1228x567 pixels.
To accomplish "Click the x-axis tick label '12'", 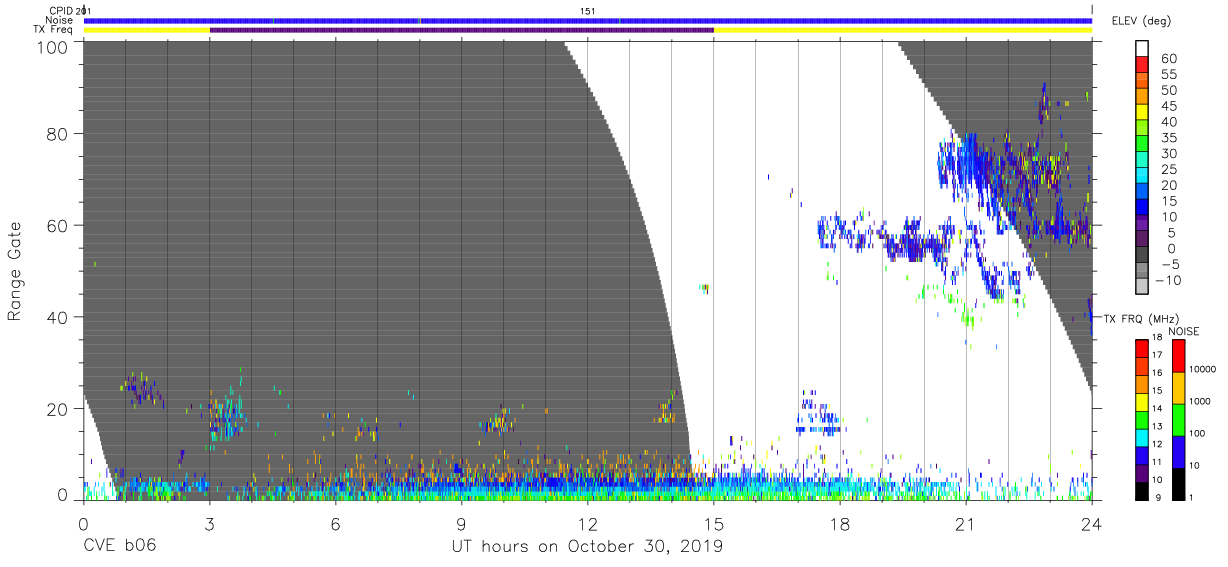I will (587, 523).
